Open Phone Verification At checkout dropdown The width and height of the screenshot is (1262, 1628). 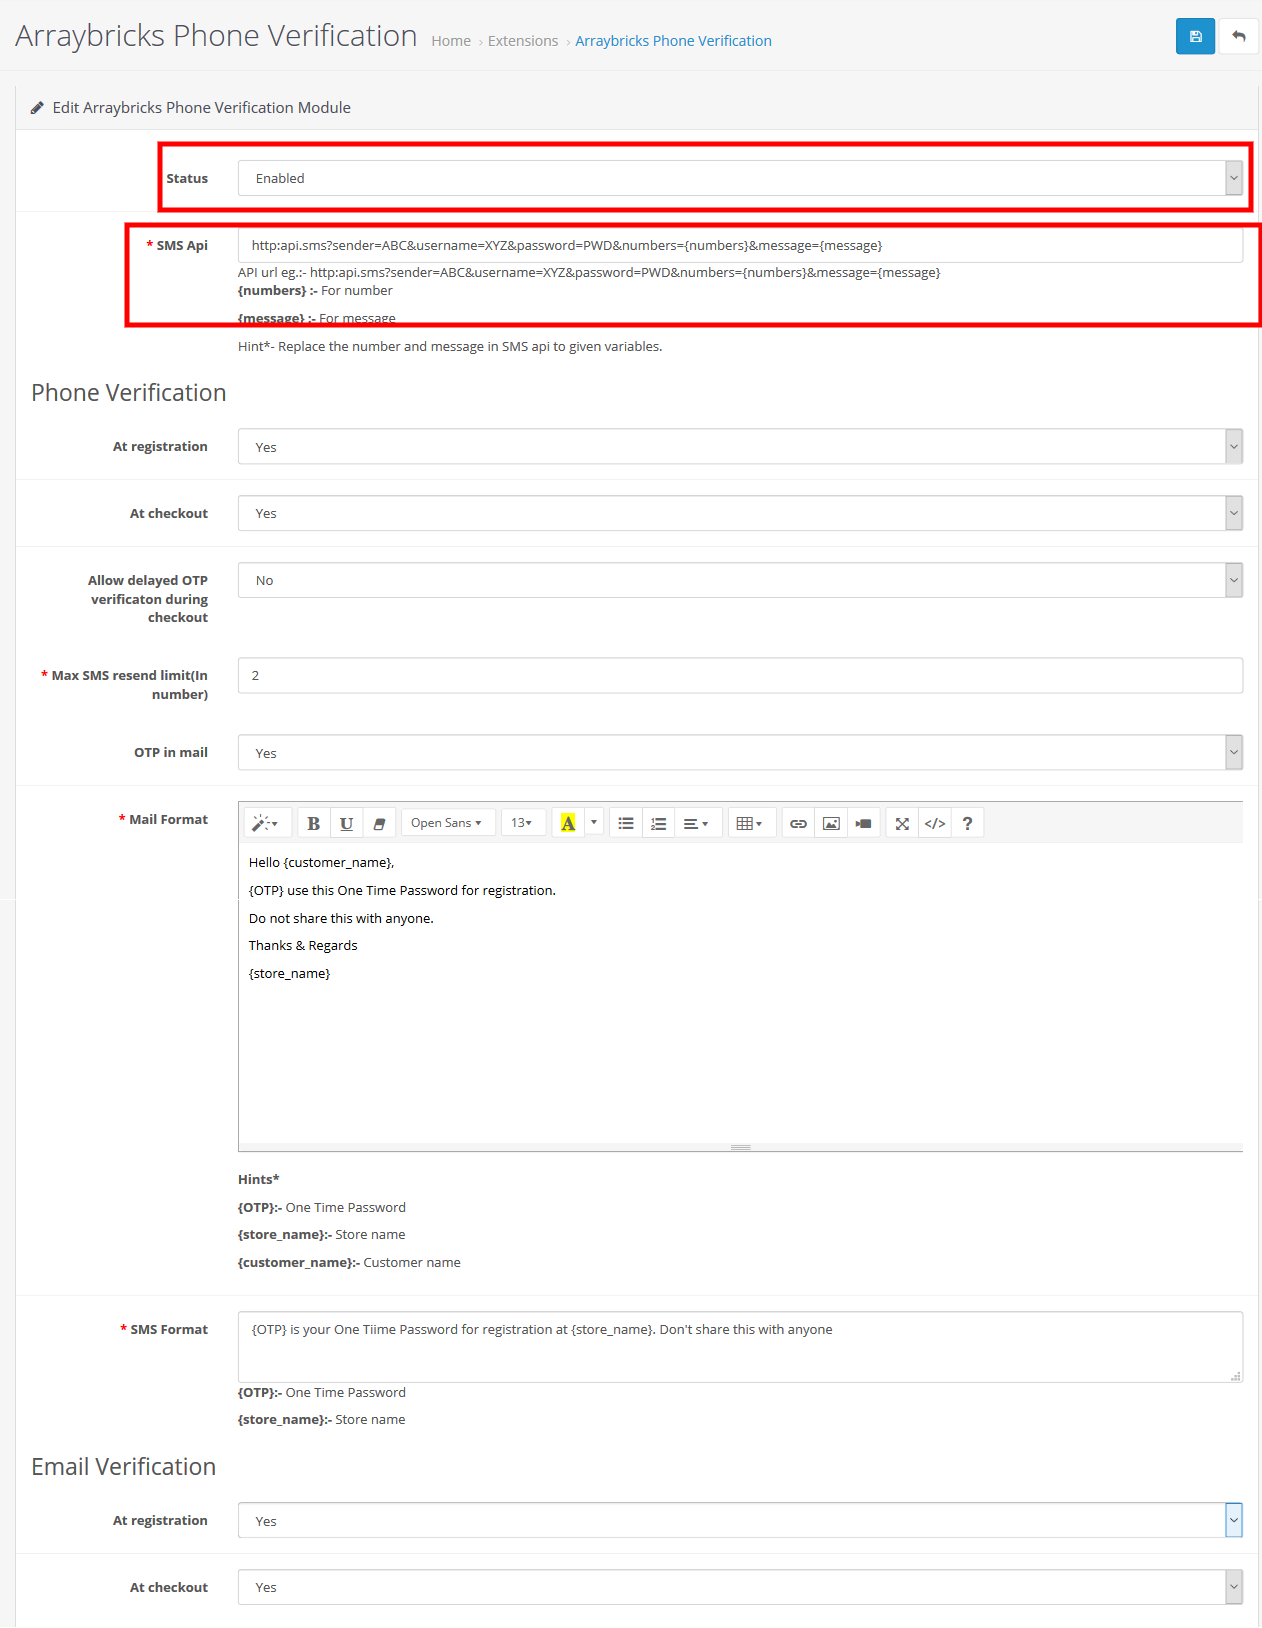[x=740, y=513]
